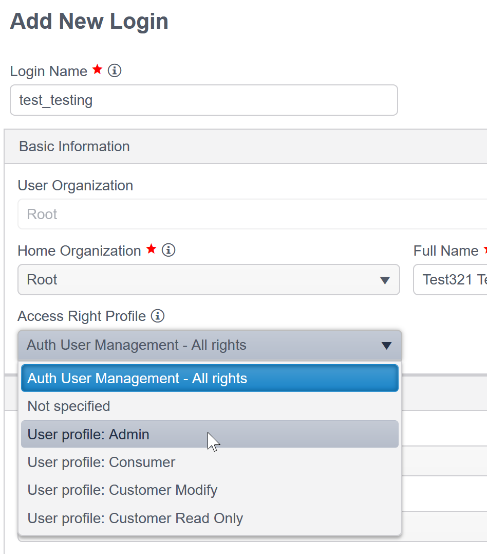Viewport: 487px width, 554px height.
Task: Click the Login Name info icon
Action: 114,71
